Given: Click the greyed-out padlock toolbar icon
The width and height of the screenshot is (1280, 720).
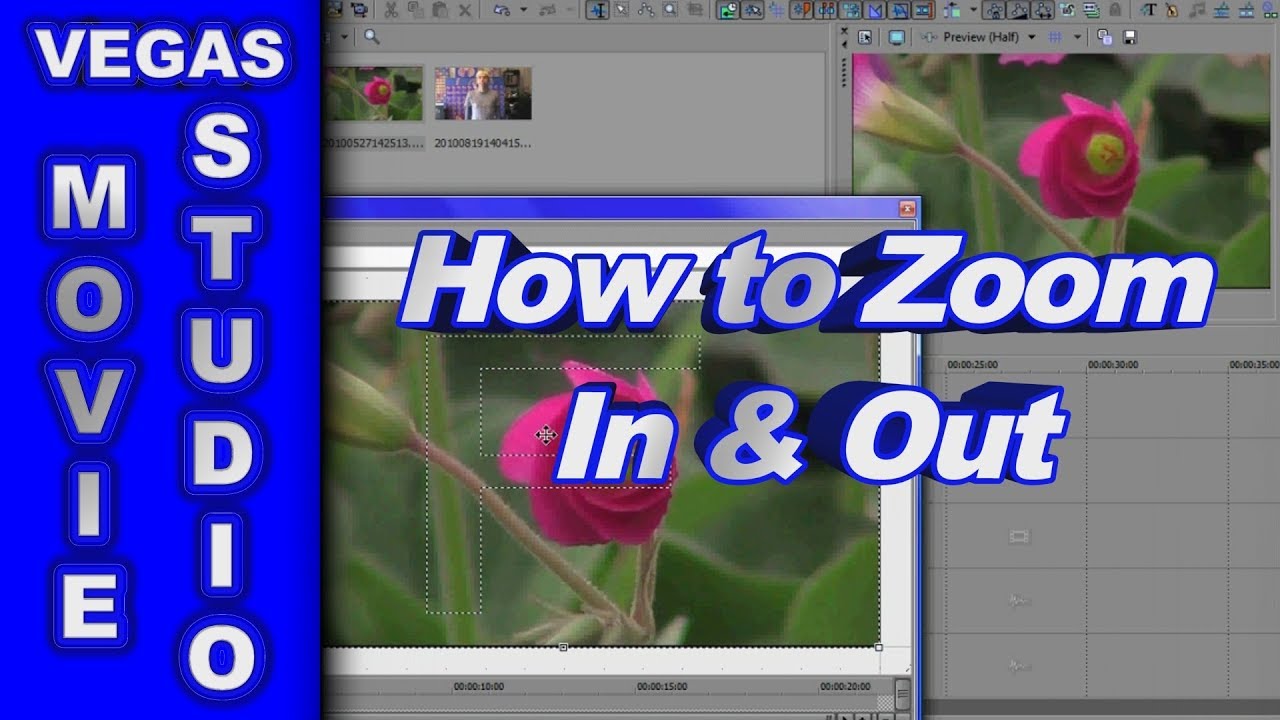Looking at the screenshot, I should (1115, 10).
